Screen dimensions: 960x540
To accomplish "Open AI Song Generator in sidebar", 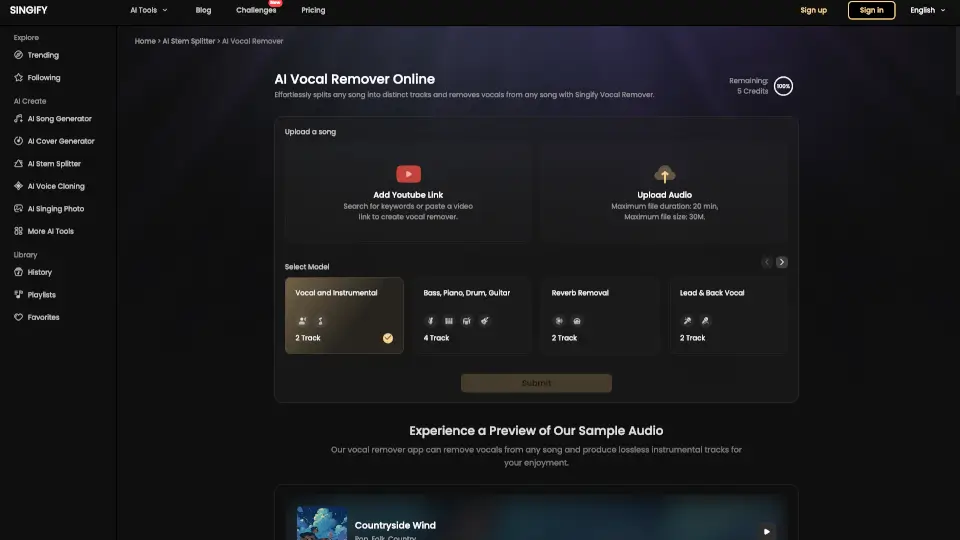I will pyautogui.click(x=59, y=119).
